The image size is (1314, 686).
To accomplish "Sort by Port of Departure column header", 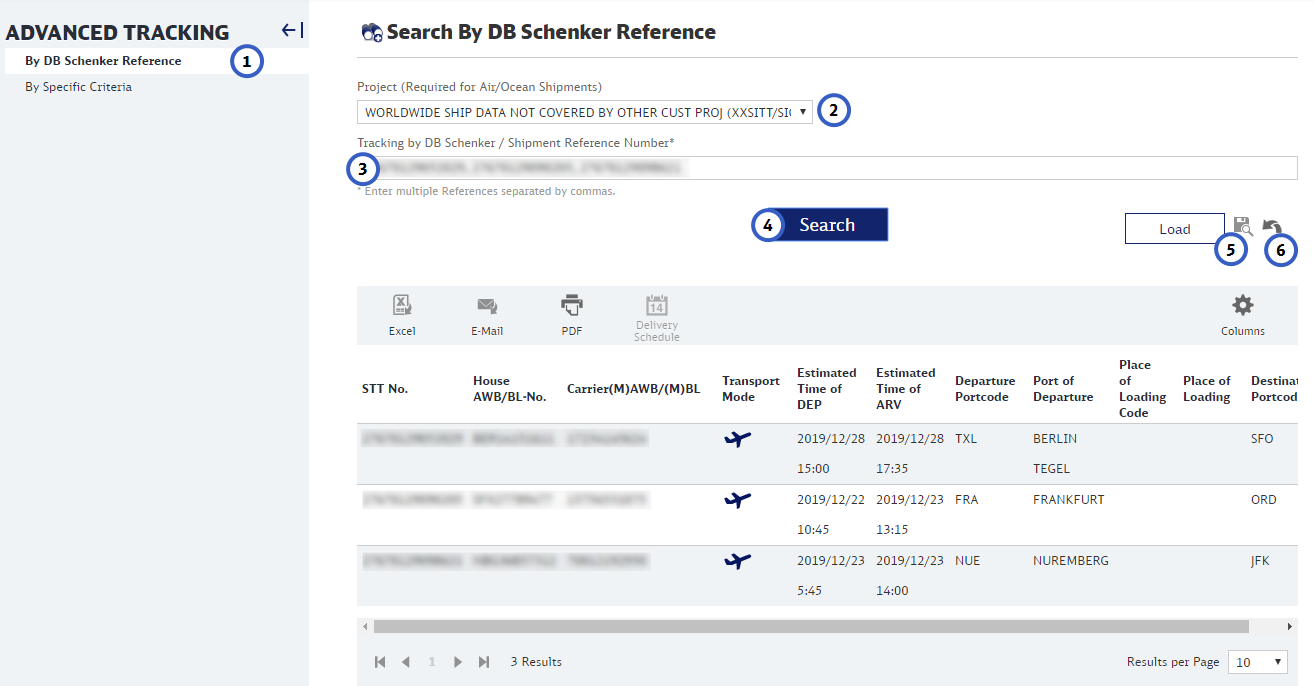I will (x=1063, y=389).
